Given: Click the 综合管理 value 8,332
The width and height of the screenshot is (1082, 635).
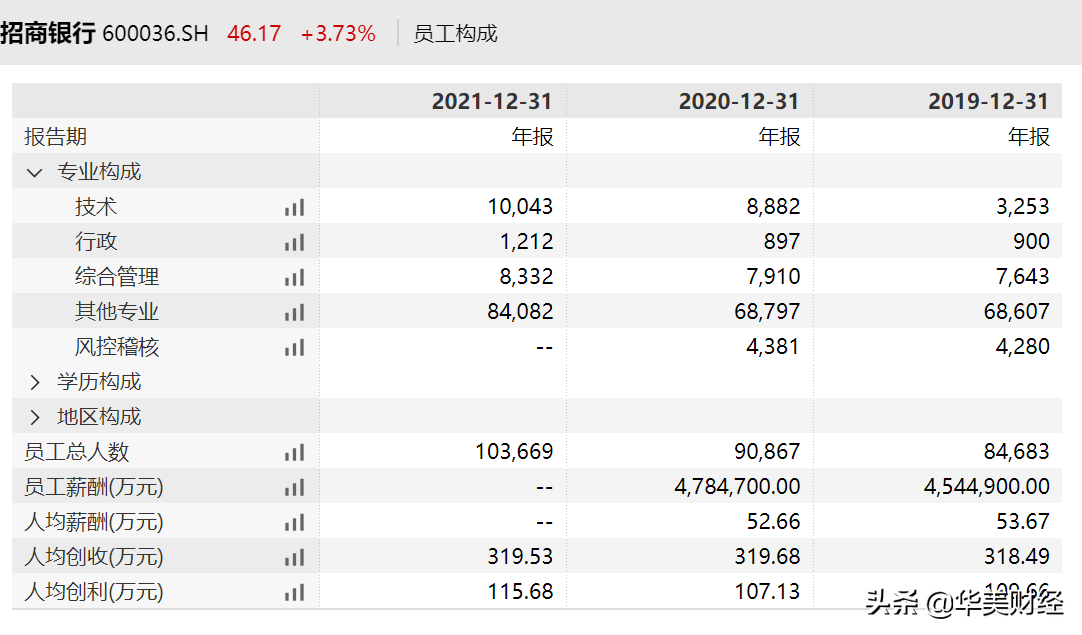Looking at the screenshot, I should tap(527, 277).
